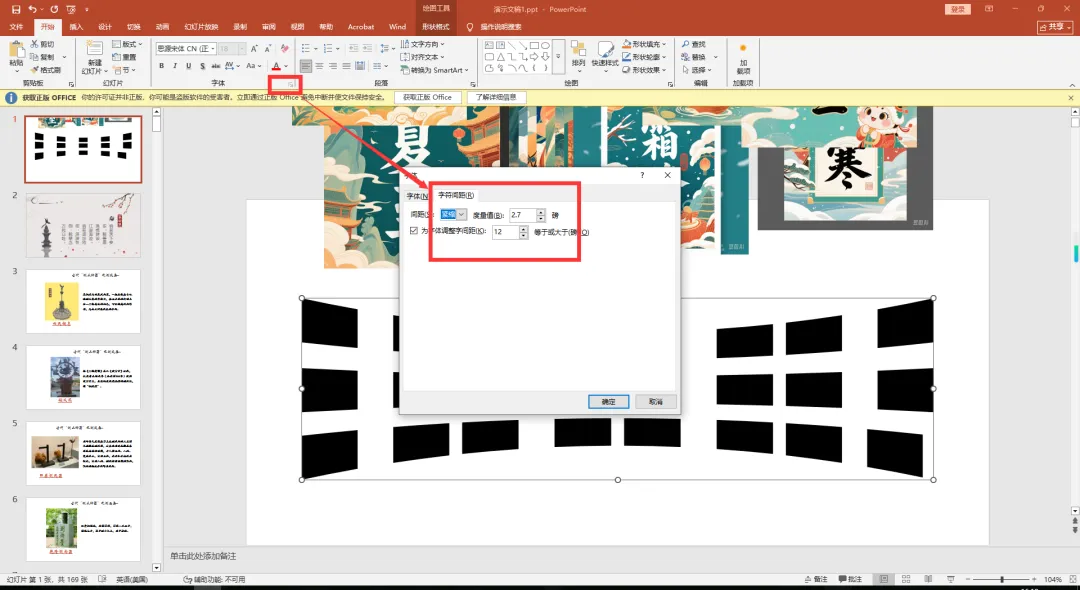The height and width of the screenshot is (590, 1080).
Task: Start slide show from status bar
Action: (x=951, y=579)
